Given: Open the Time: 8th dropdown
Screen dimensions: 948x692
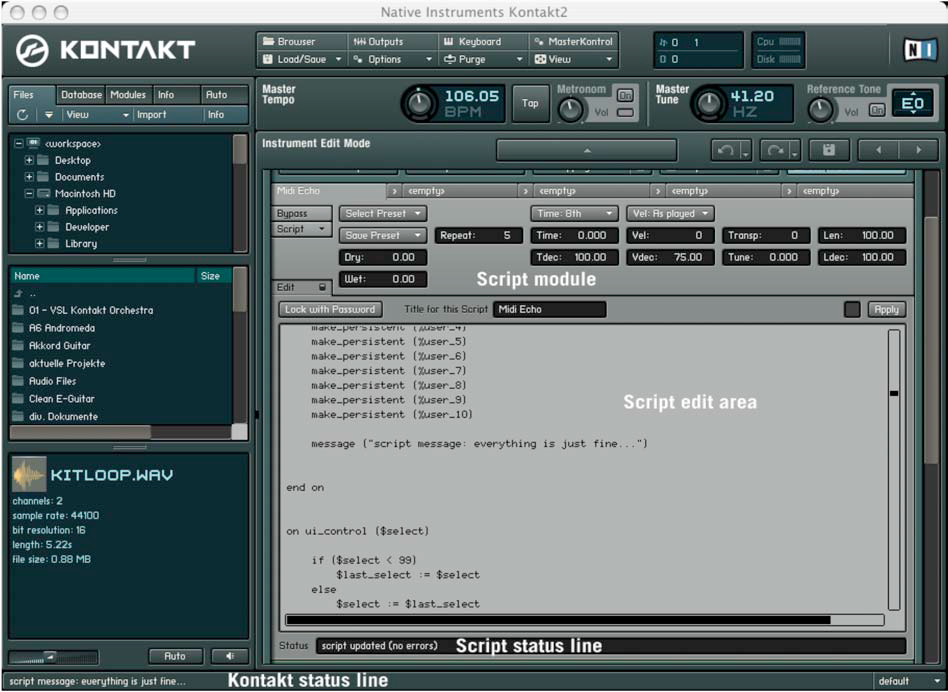Looking at the screenshot, I should pyautogui.click(x=574, y=214).
